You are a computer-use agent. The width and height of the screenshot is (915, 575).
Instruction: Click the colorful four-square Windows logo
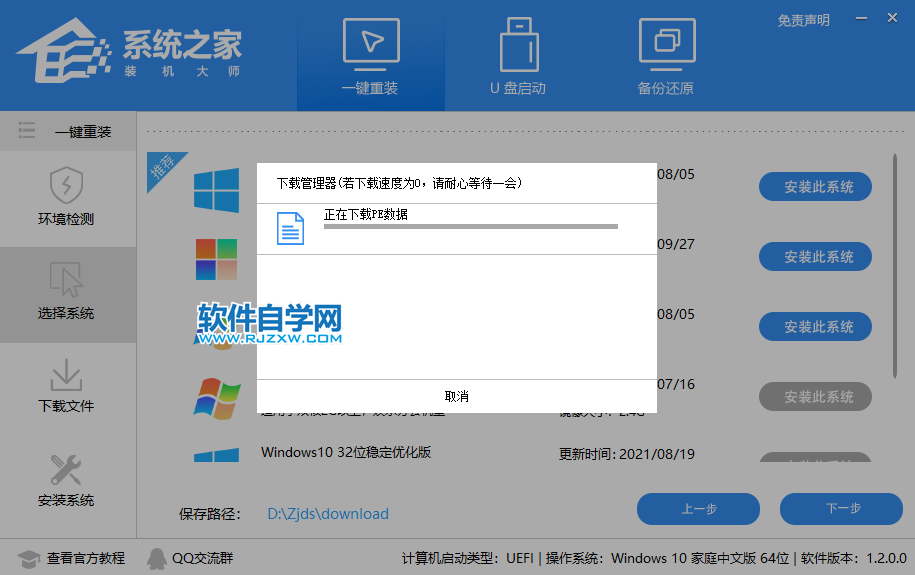216,260
